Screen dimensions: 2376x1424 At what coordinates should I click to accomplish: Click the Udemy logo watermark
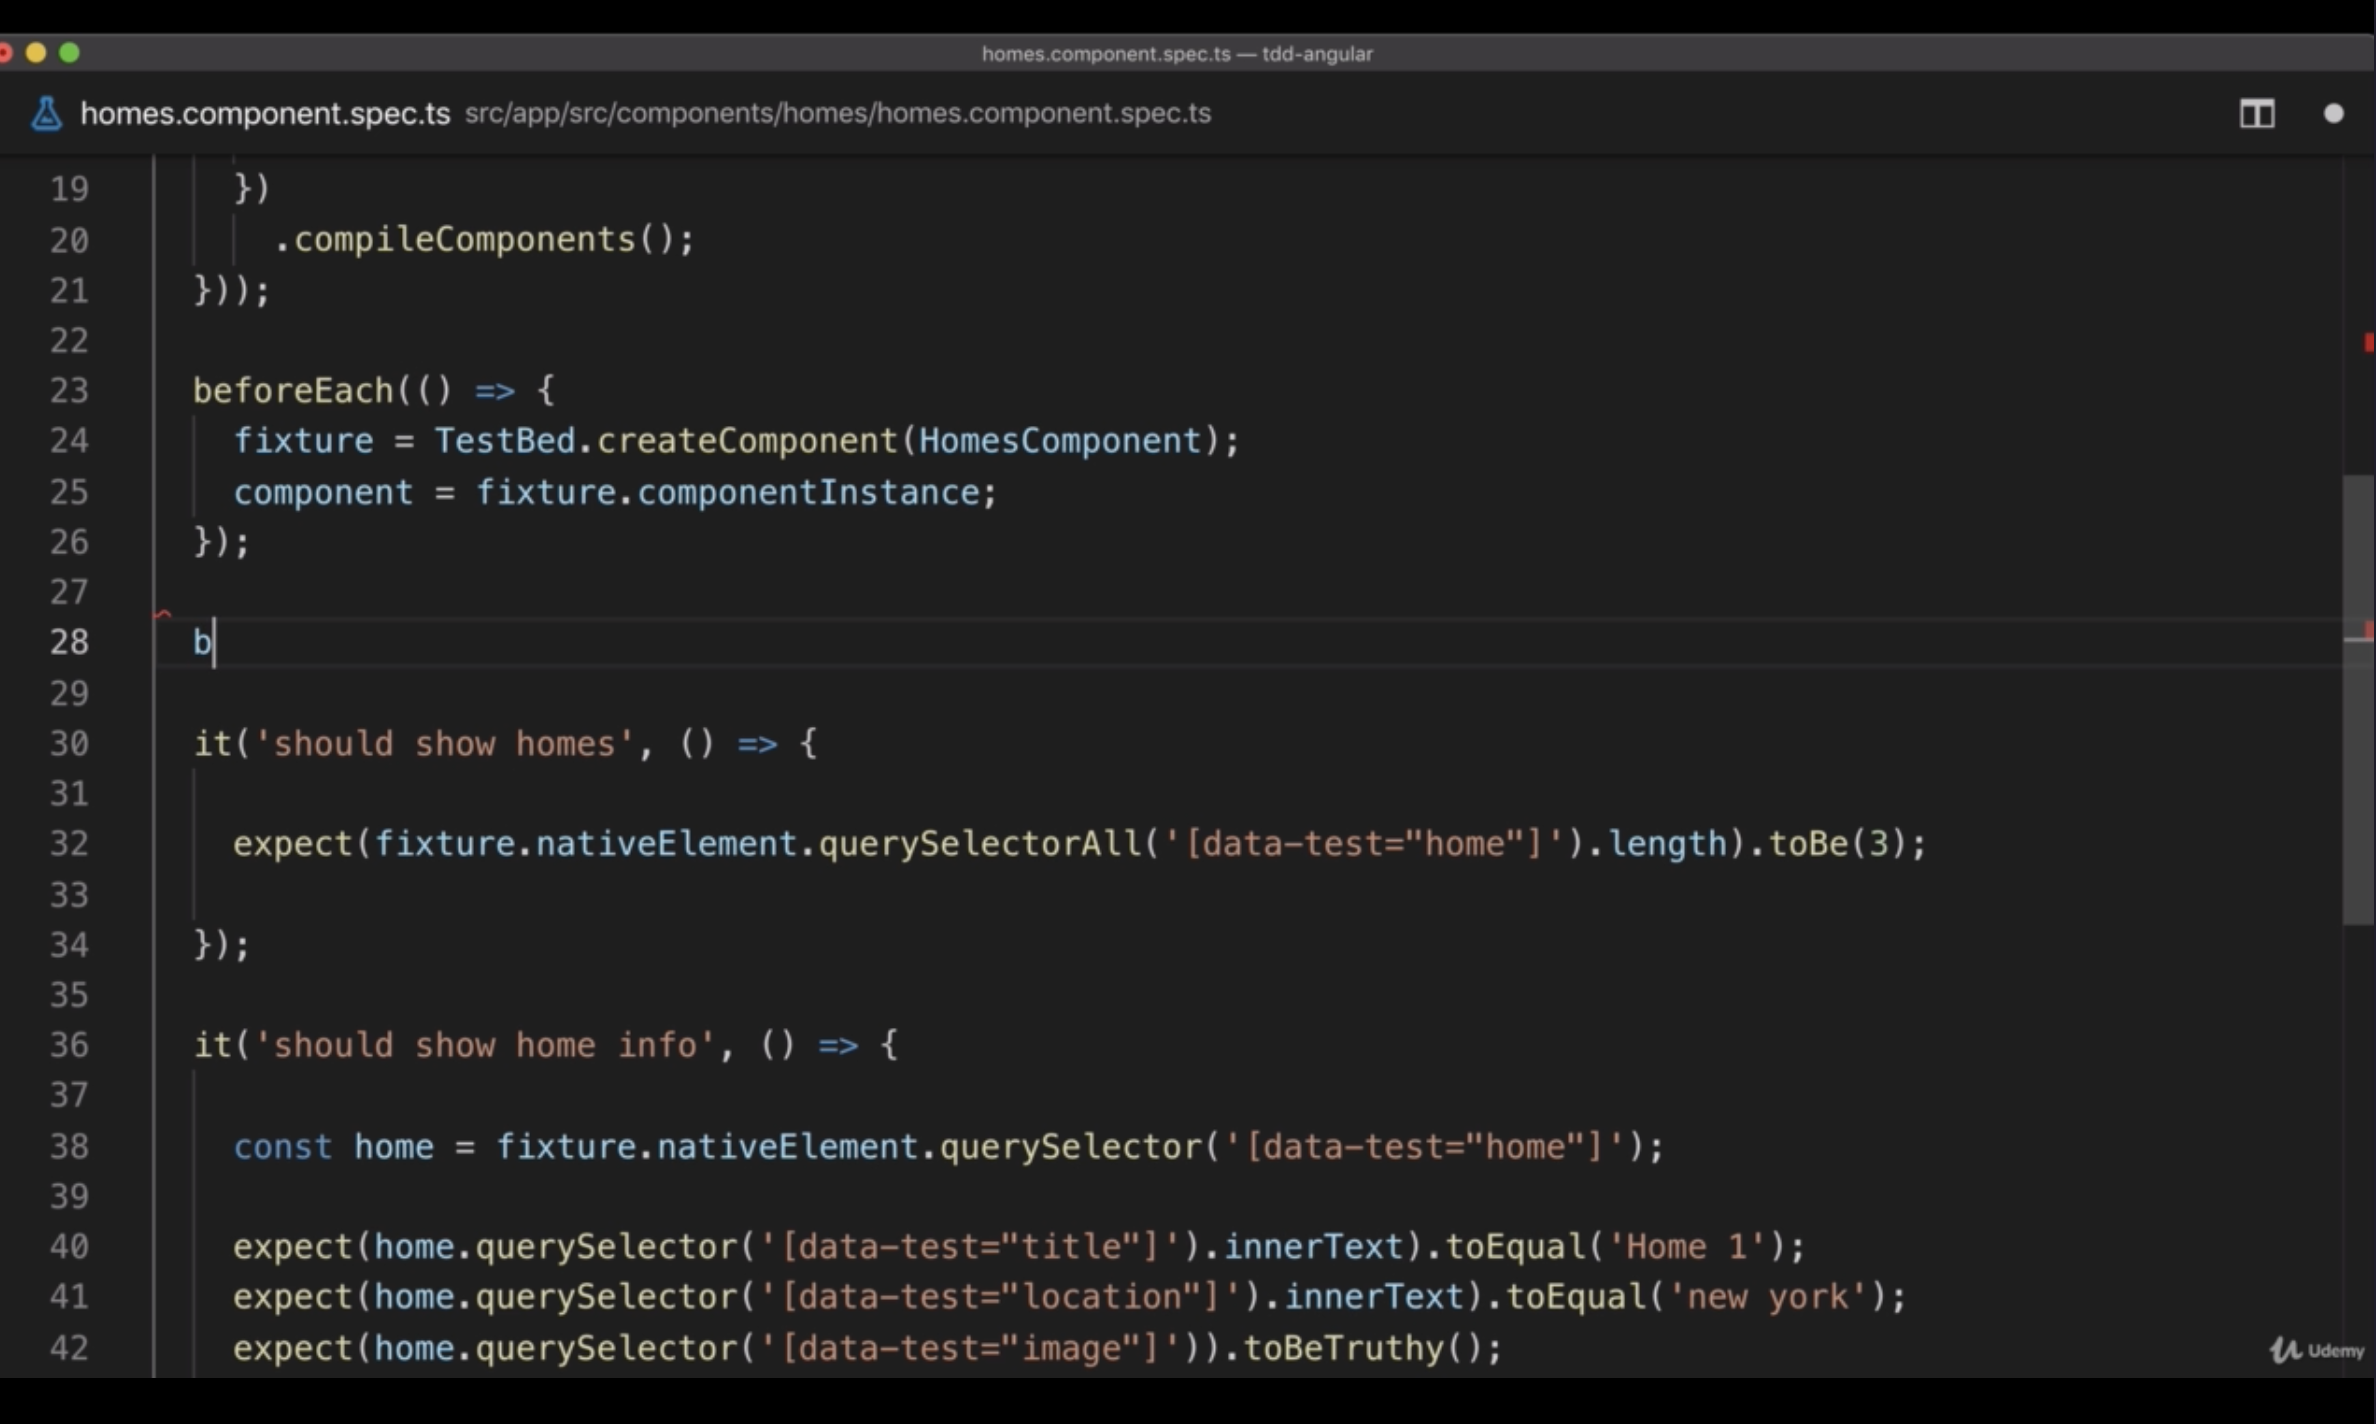coord(2317,1350)
